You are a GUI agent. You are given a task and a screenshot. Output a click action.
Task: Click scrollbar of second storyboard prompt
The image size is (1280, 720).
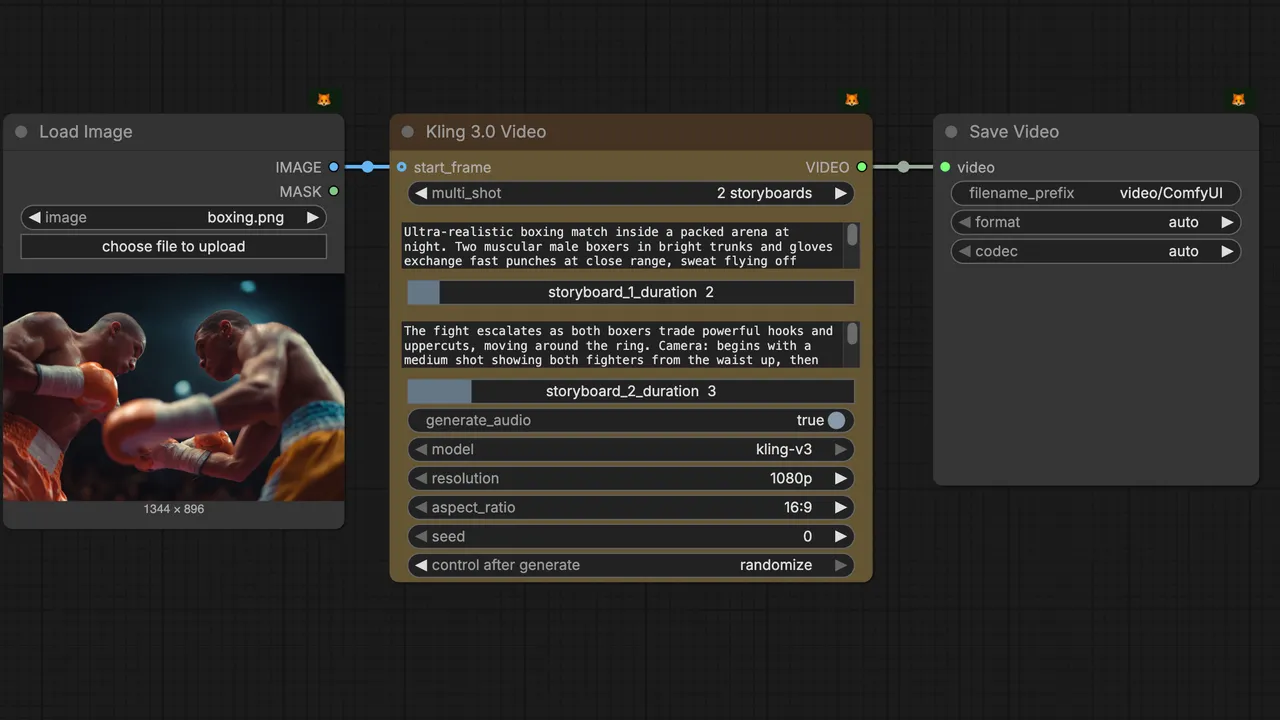[x=852, y=334]
